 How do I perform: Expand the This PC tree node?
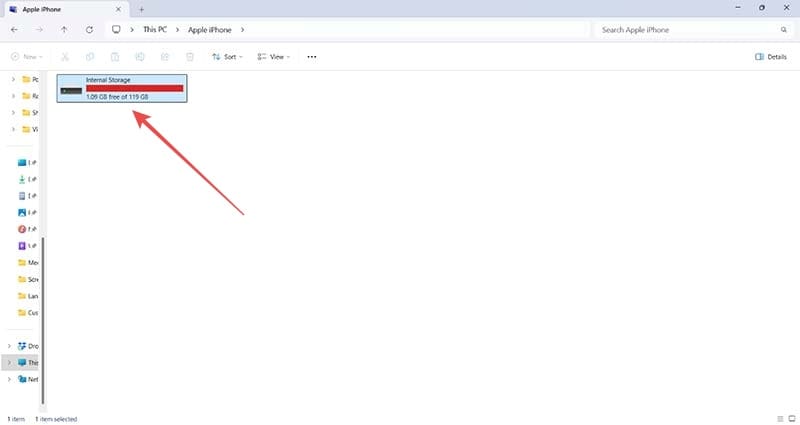point(11,362)
